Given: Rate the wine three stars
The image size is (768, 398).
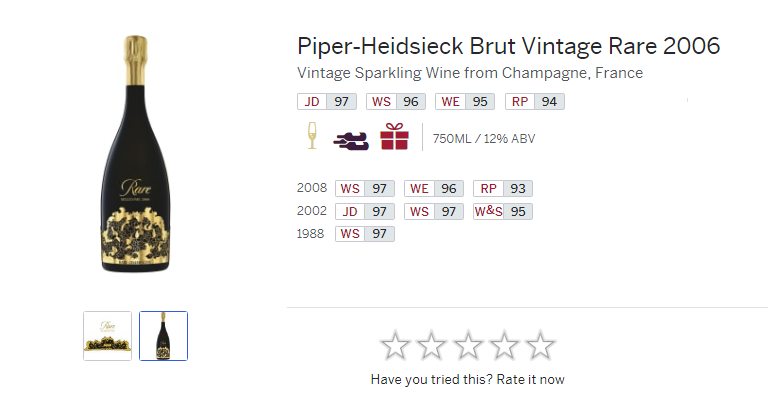Looking at the screenshot, I should tap(468, 345).
